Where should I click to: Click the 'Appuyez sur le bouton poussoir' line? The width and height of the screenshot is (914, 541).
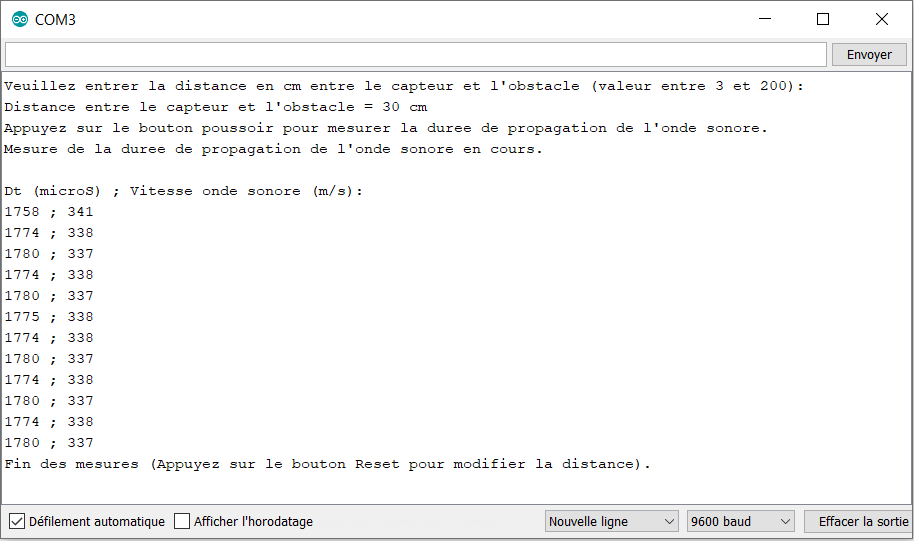click(x=385, y=128)
